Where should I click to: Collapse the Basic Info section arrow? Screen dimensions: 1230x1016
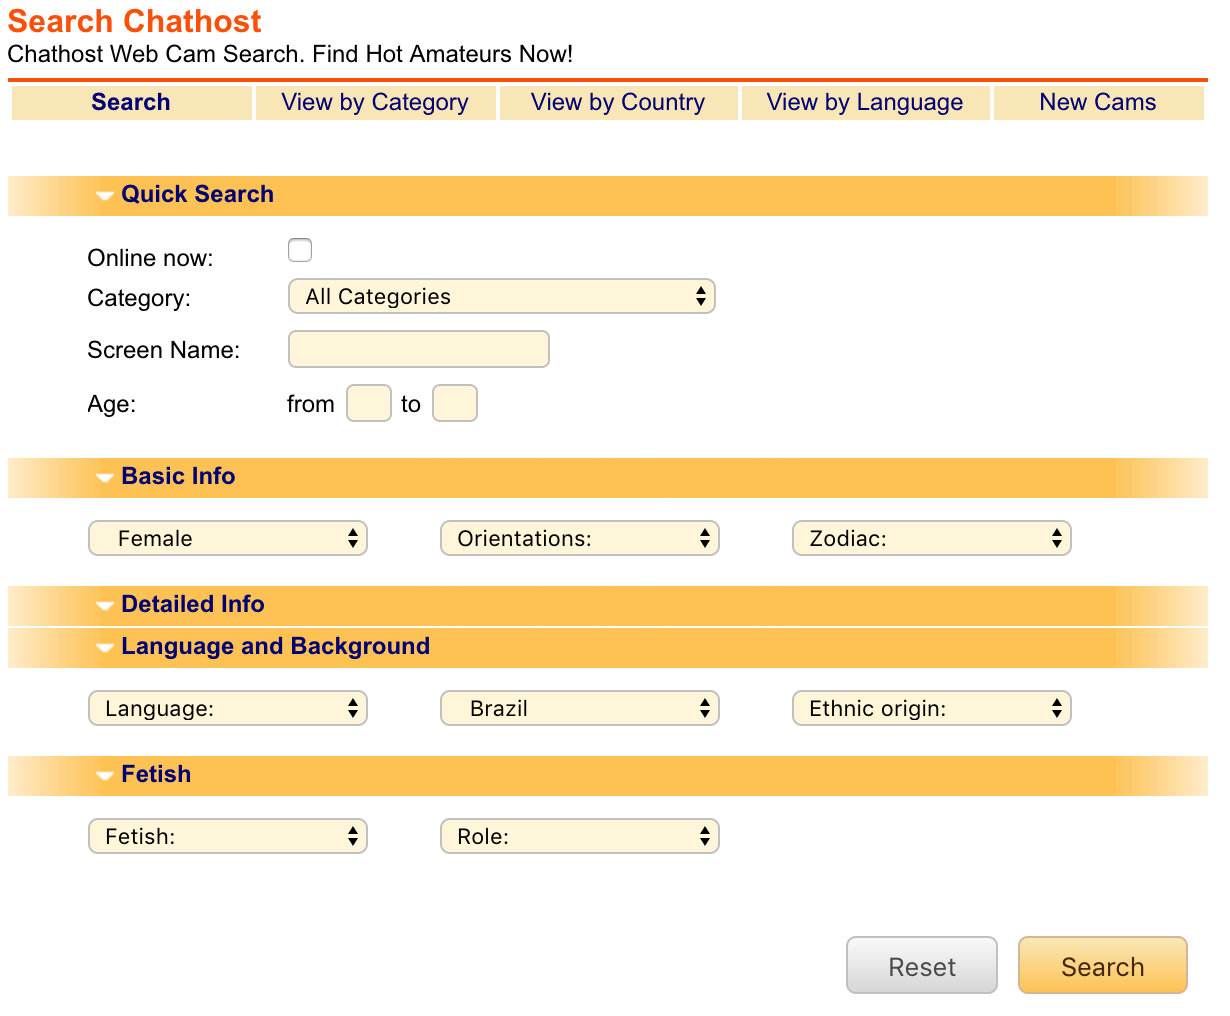coord(104,478)
